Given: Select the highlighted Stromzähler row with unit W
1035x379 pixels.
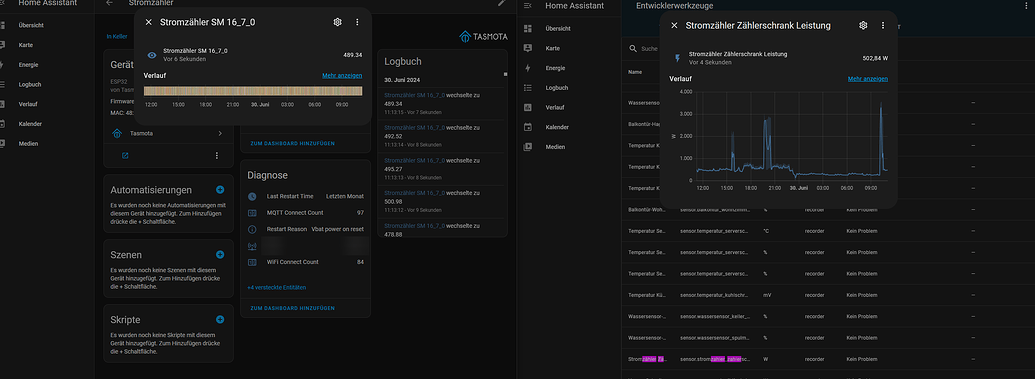Looking at the screenshot, I should 828,359.
